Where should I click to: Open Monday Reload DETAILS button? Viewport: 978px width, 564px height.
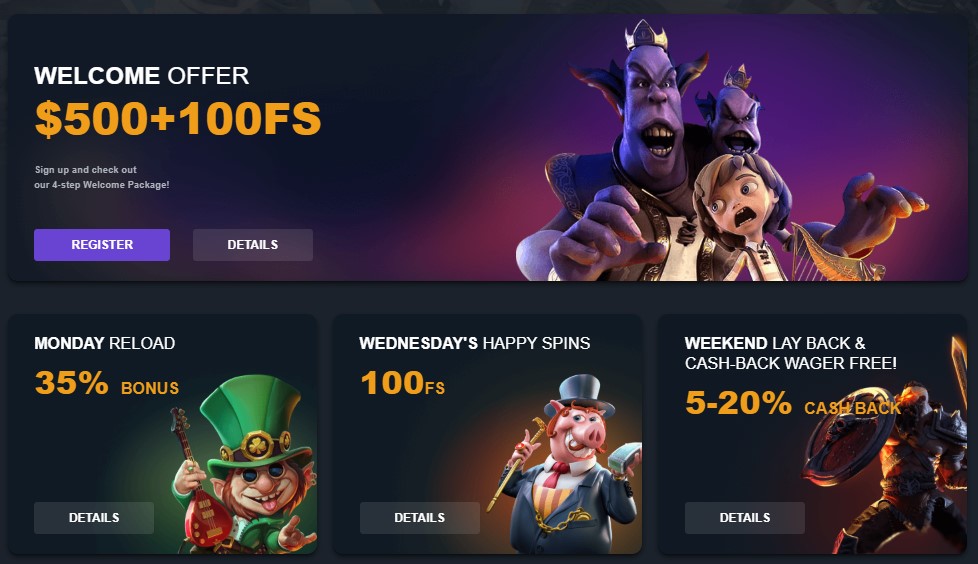[x=94, y=518]
